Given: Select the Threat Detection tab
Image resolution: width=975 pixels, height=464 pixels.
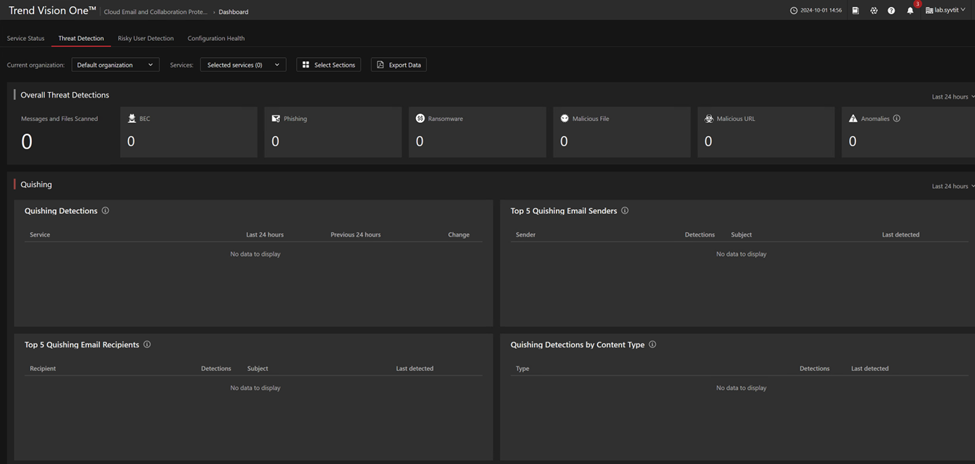Looking at the screenshot, I should 81,38.
